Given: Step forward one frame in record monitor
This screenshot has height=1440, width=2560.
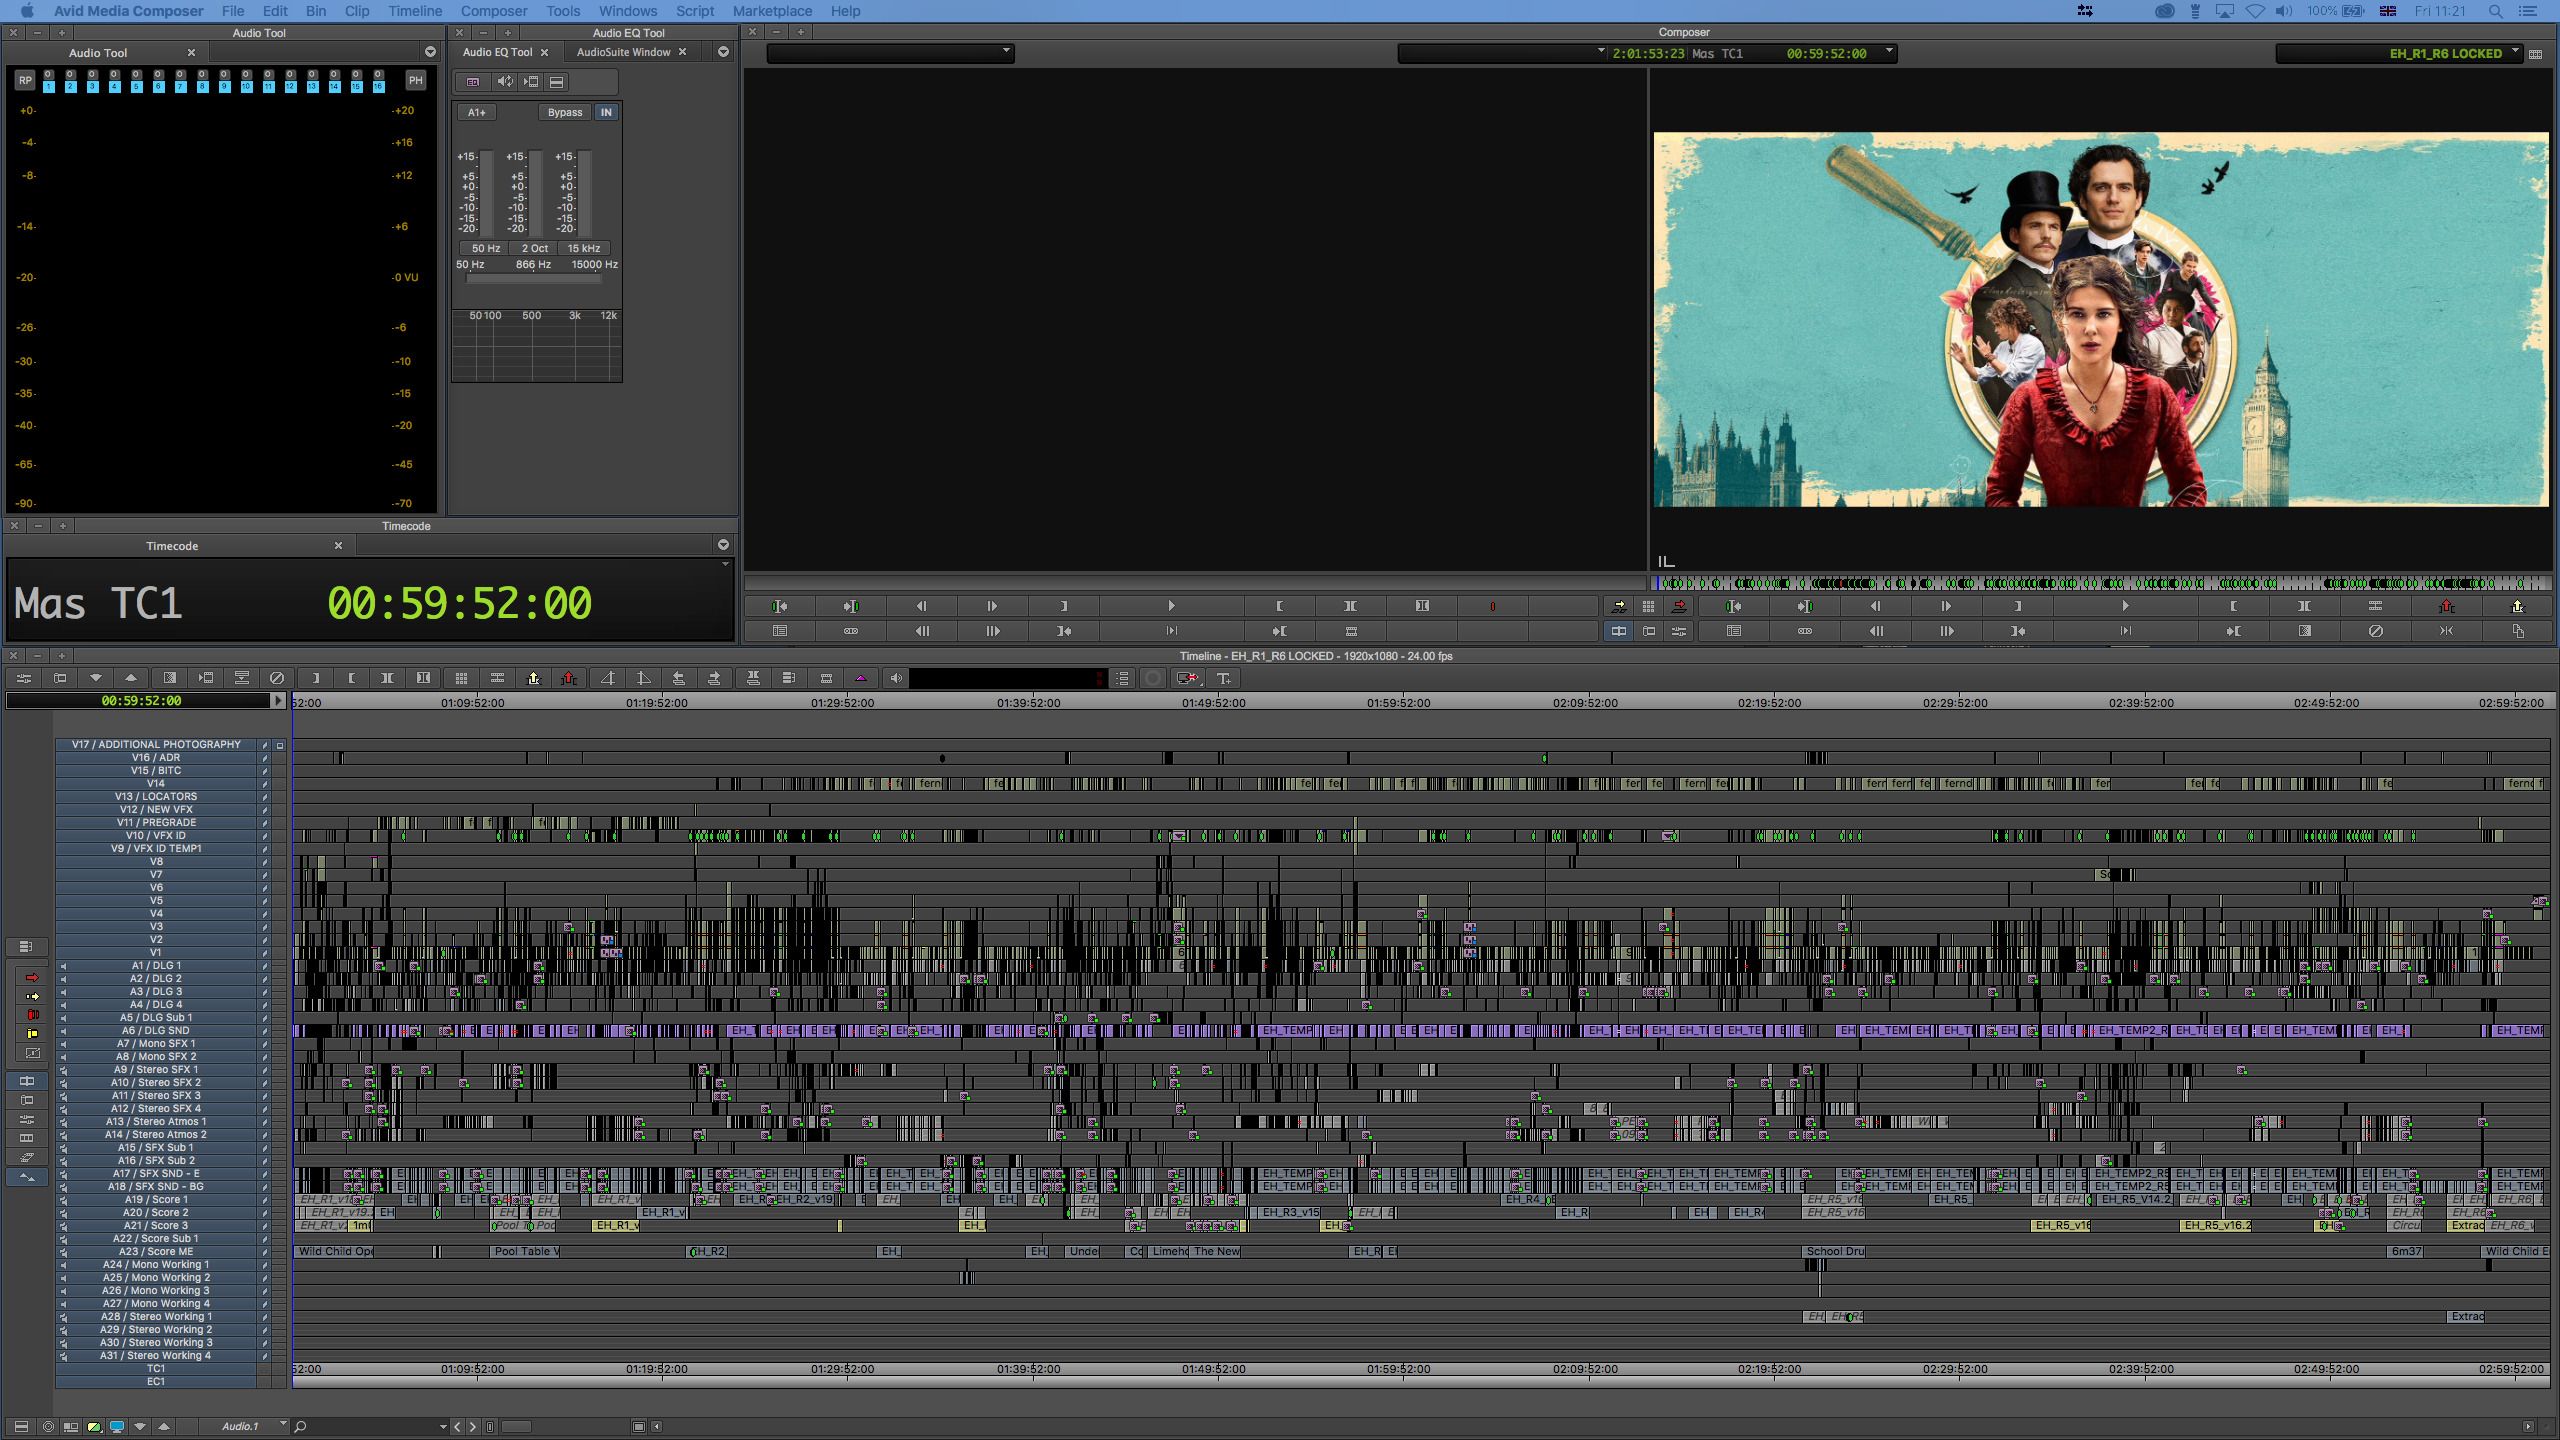Looking at the screenshot, I should click(1947, 606).
